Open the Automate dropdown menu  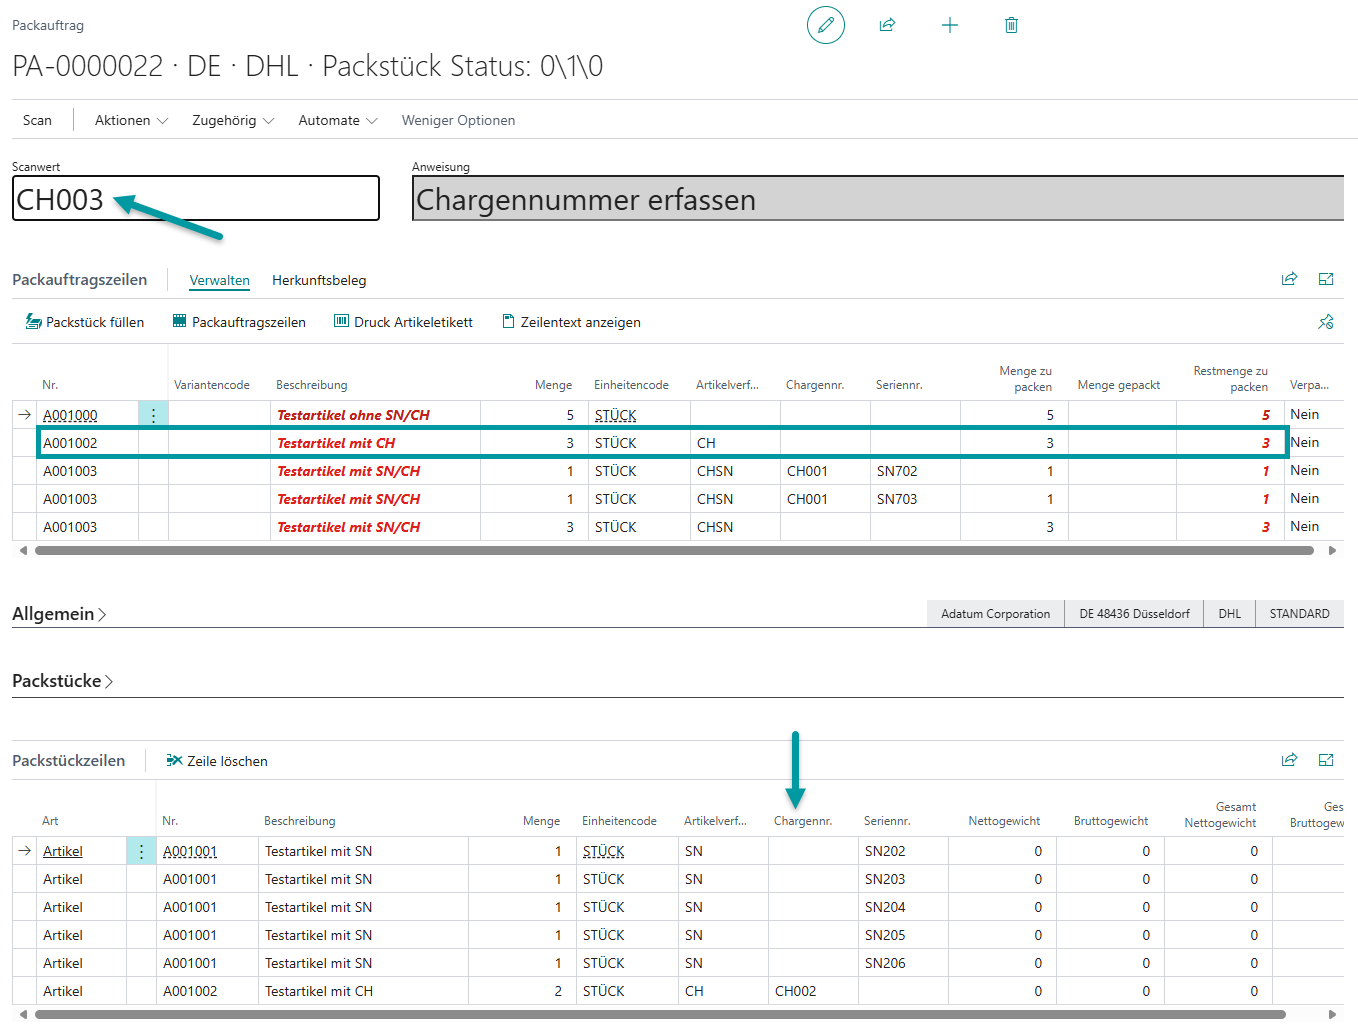(337, 120)
